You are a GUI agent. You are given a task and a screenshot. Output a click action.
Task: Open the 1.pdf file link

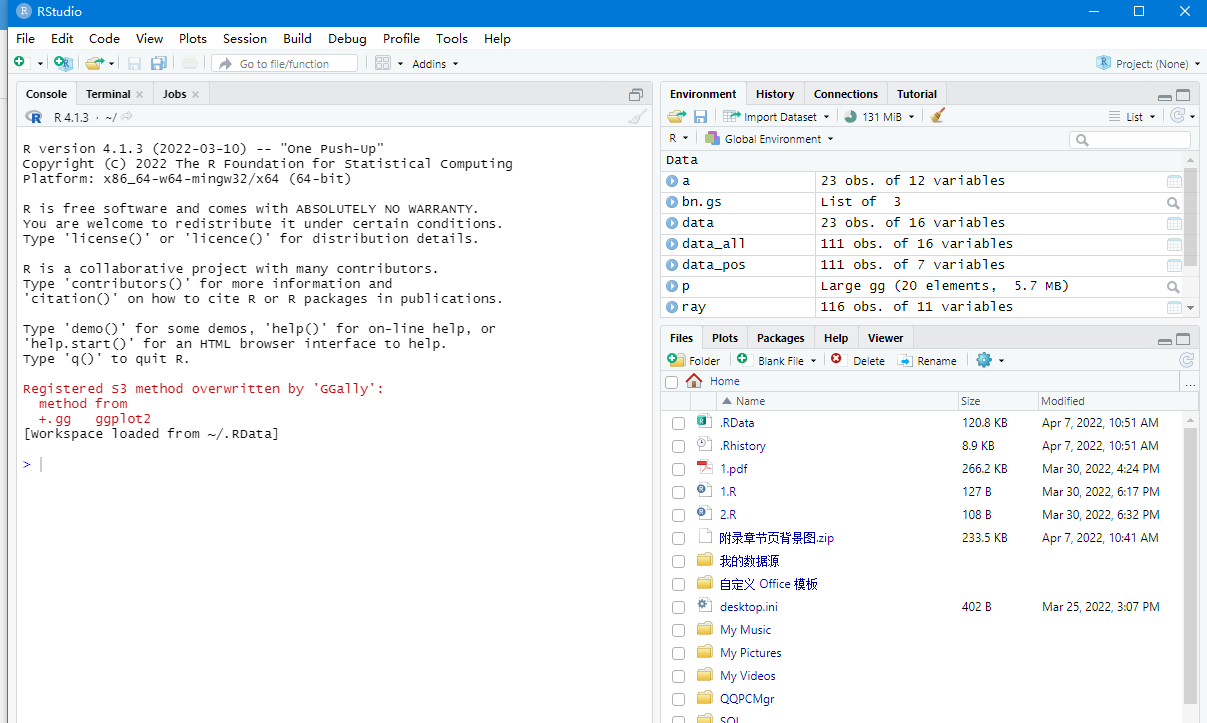pyautogui.click(x=733, y=469)
